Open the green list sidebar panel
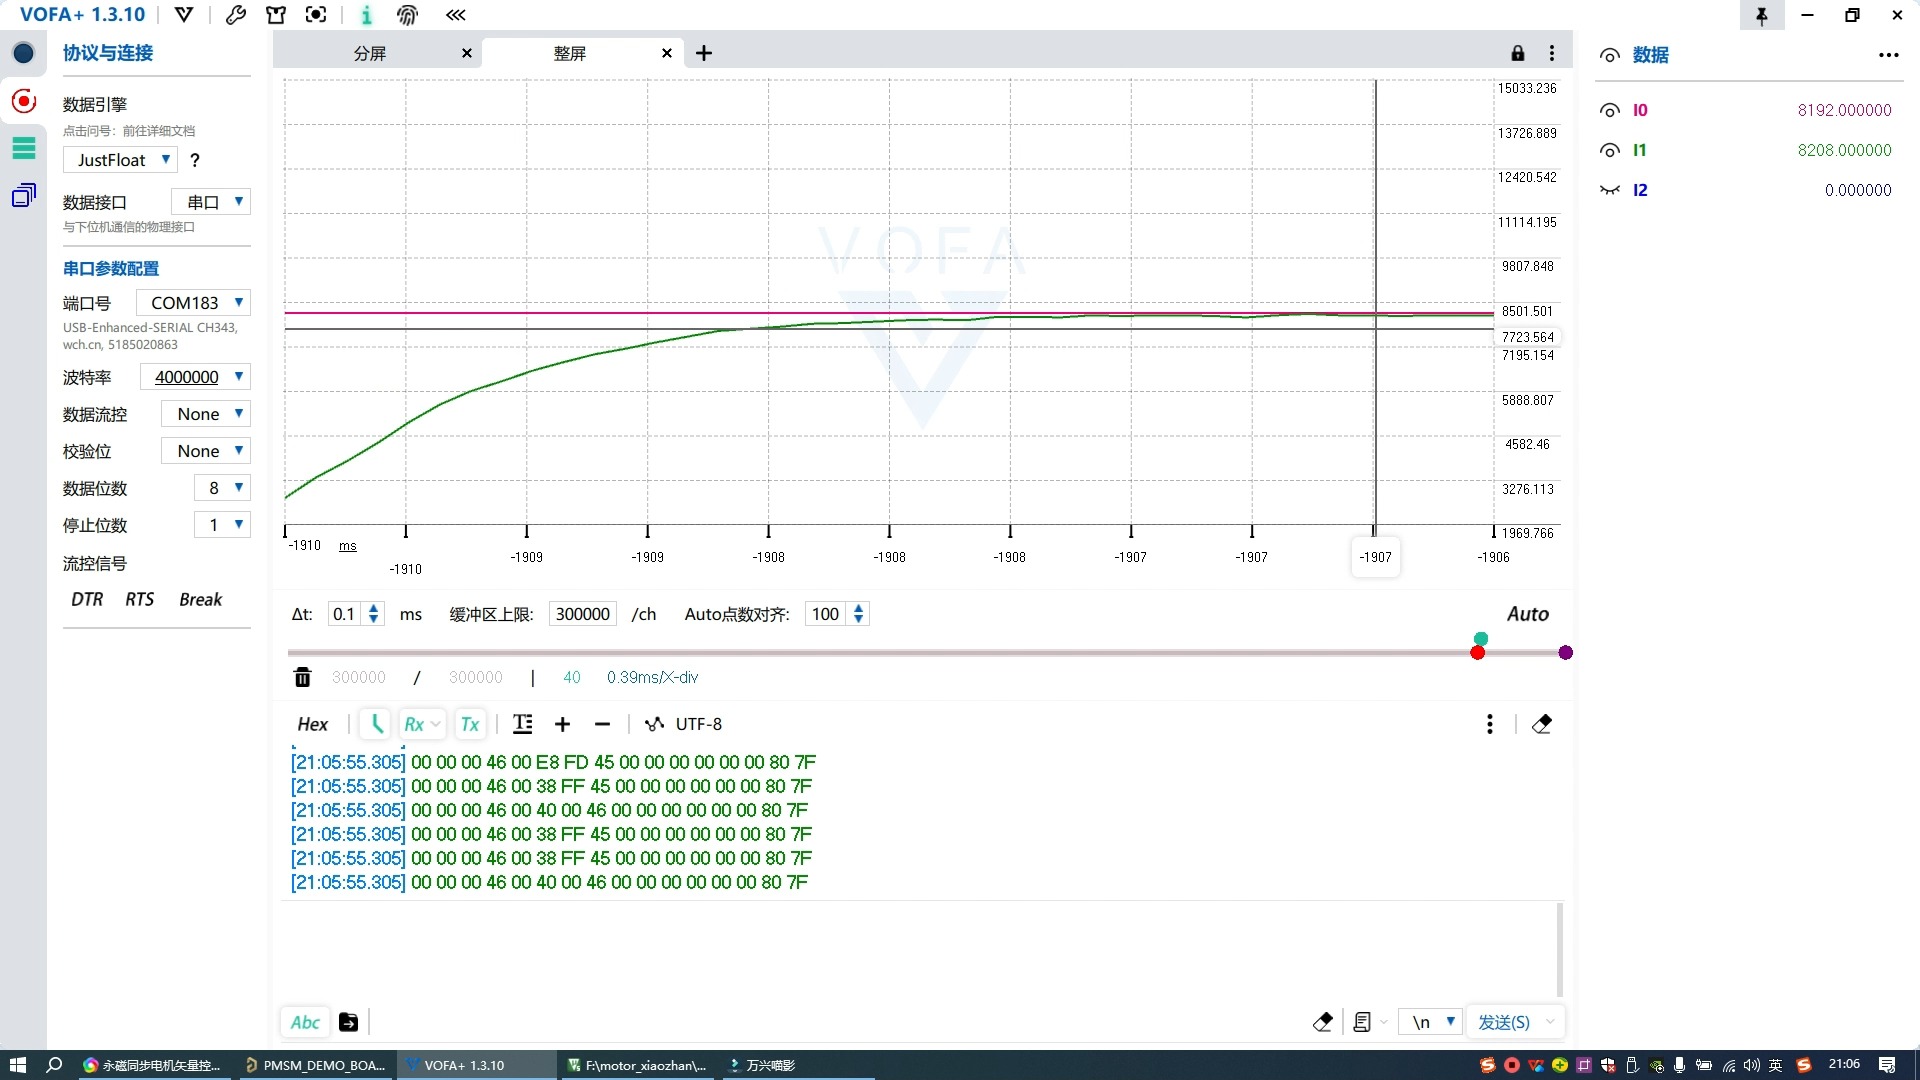The height and width of the screenshot is (1080, 1920). [x=24, y=148]
